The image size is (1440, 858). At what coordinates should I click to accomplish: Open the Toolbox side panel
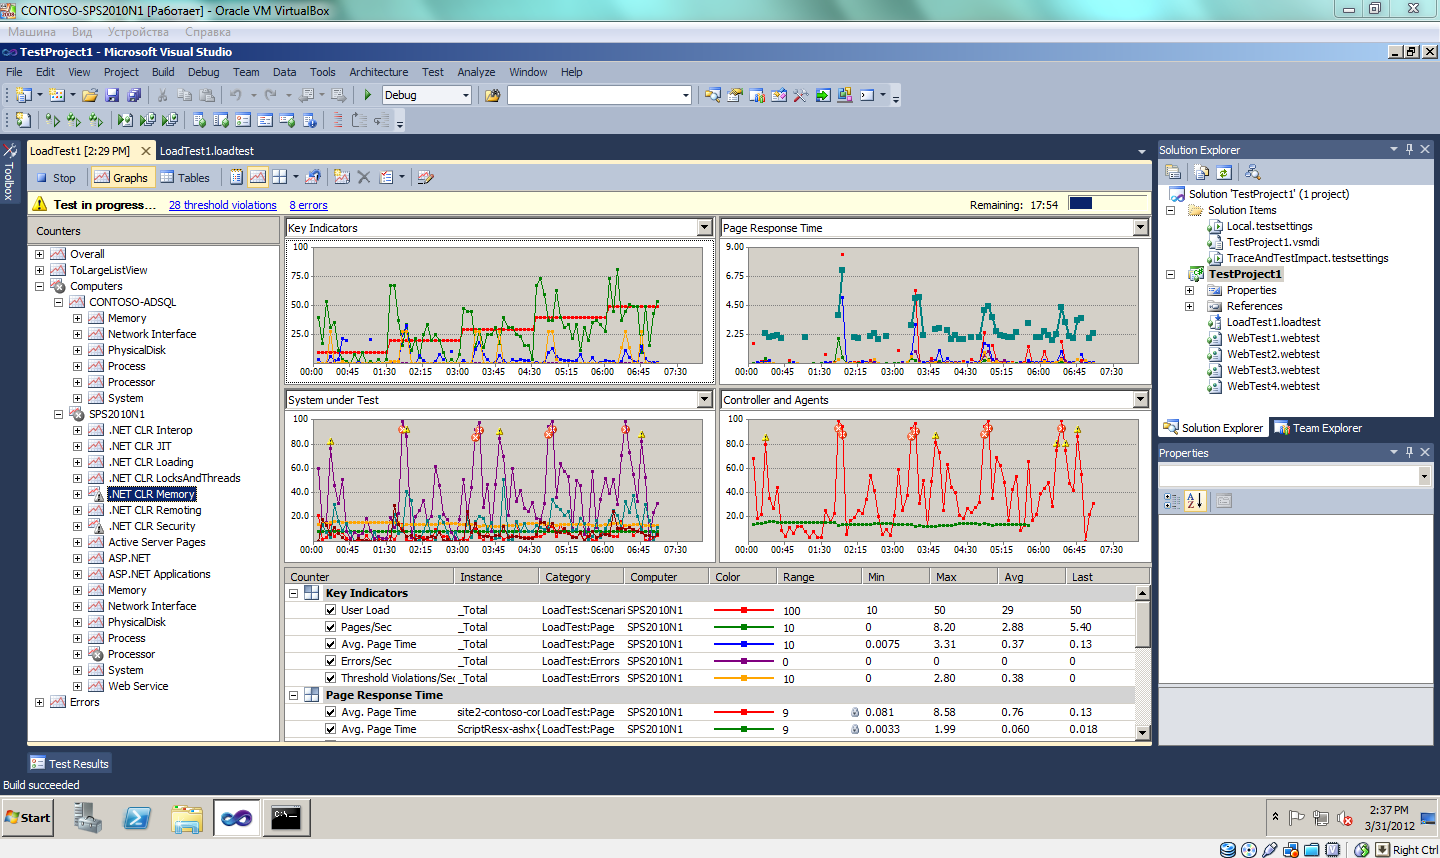(x=9, y=172)
